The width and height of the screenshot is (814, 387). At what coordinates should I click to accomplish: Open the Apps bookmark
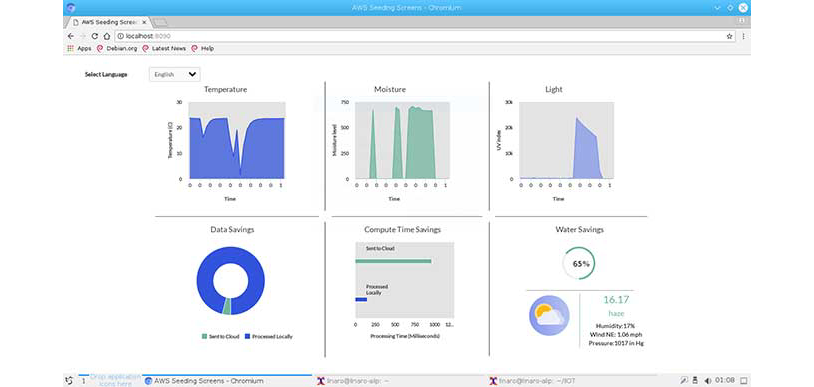[79, 48]
